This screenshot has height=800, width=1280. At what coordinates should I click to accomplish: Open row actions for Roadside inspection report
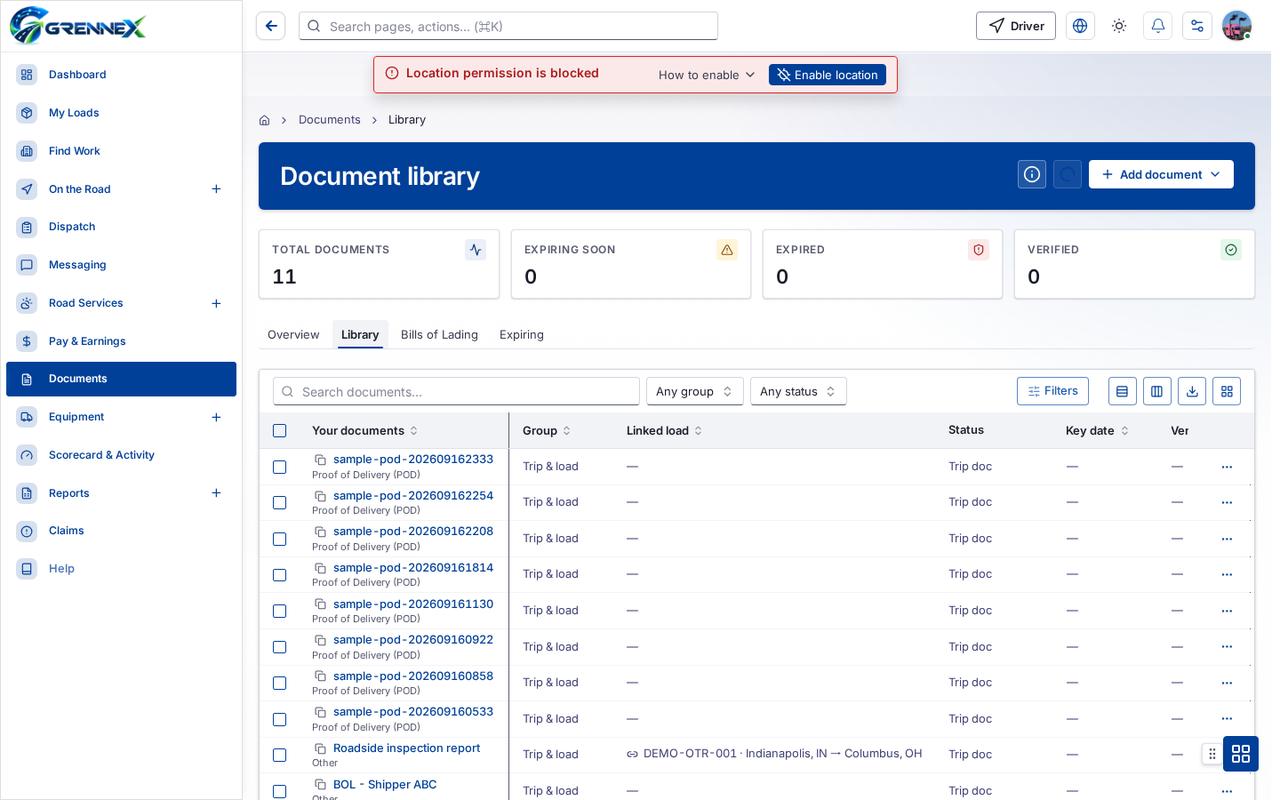1227,754
